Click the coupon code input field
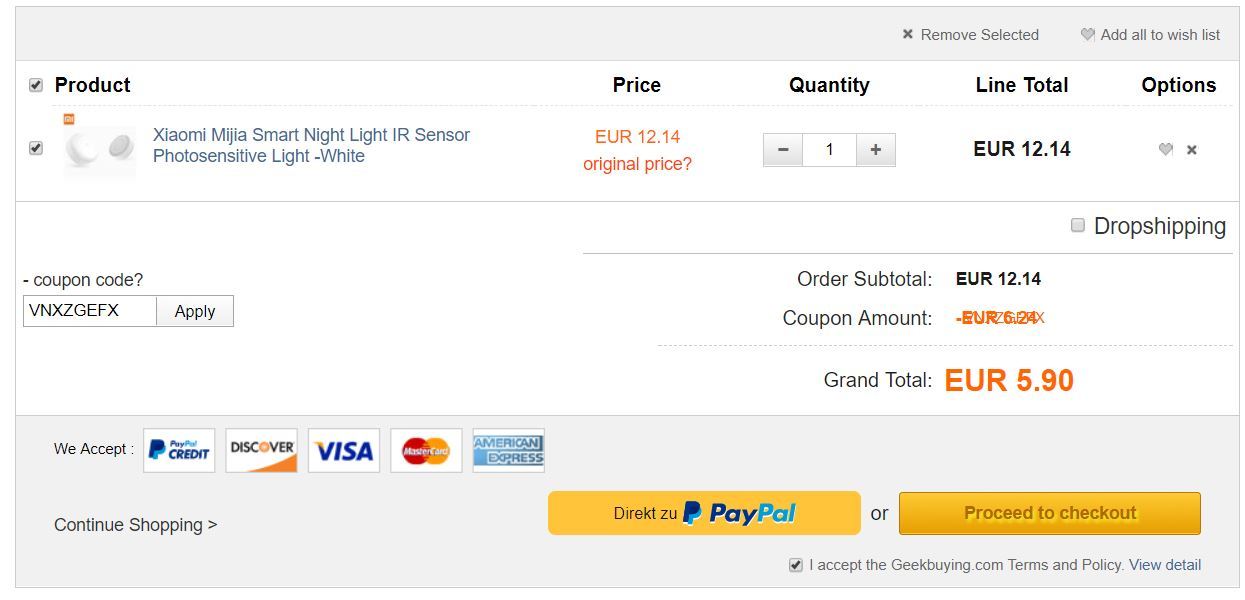This screenshot has height=600, width=1245. coord(90,311)
